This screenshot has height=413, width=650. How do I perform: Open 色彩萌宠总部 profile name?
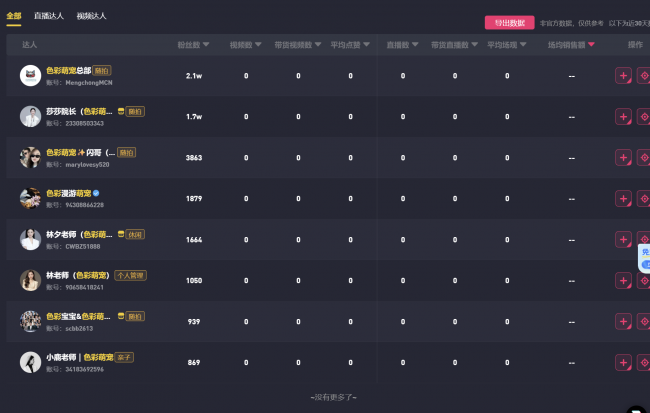[68, 70]
